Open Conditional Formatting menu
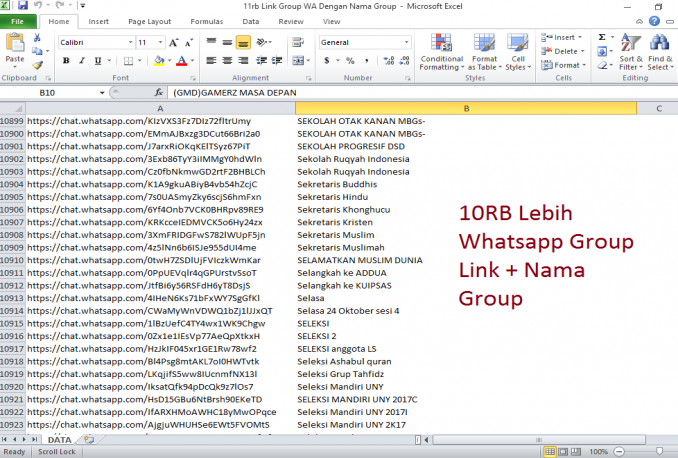This screenshot has height=458, width=678. [x=441, y=52]
